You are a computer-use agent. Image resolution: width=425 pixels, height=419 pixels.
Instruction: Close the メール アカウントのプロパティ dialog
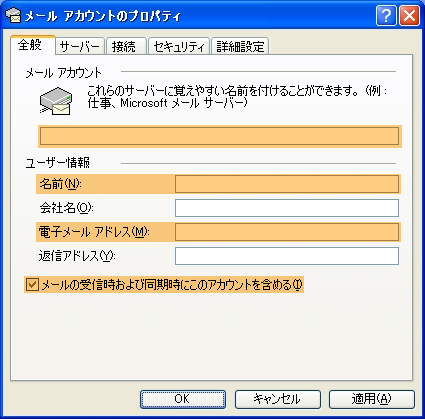point(409,16)
